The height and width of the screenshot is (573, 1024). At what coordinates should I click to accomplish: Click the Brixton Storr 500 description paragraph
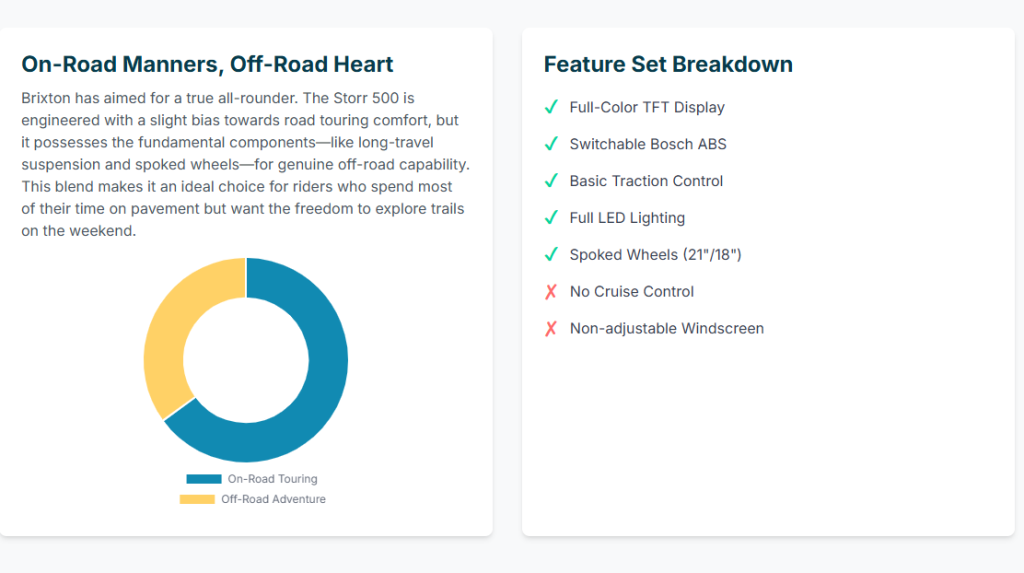pos(245,164)
